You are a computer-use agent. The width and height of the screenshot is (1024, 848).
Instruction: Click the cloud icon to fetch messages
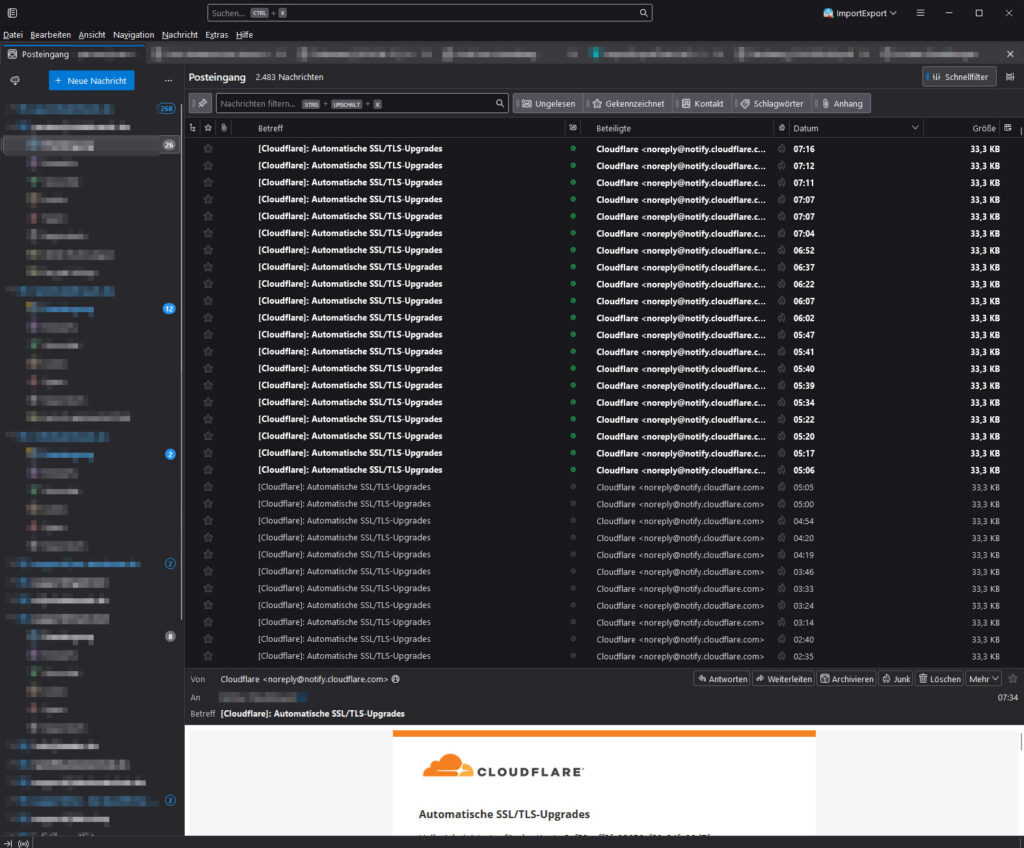(15, 80)
